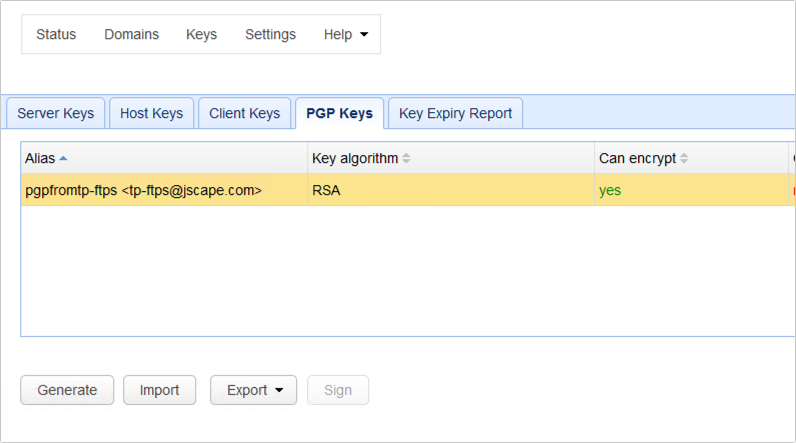Switch to the Server Keys tab
796x443 pixels.
[56, 113]
